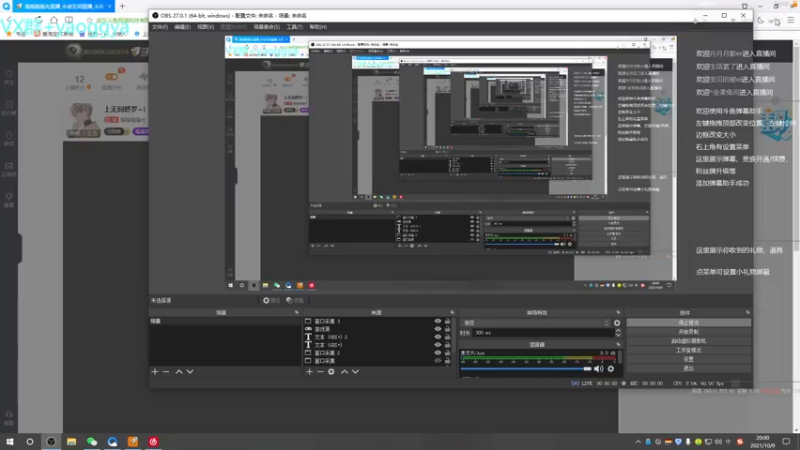Show hidden system tray icons chevron
Viewport: 800px width, 450px height.
point(638,442)
